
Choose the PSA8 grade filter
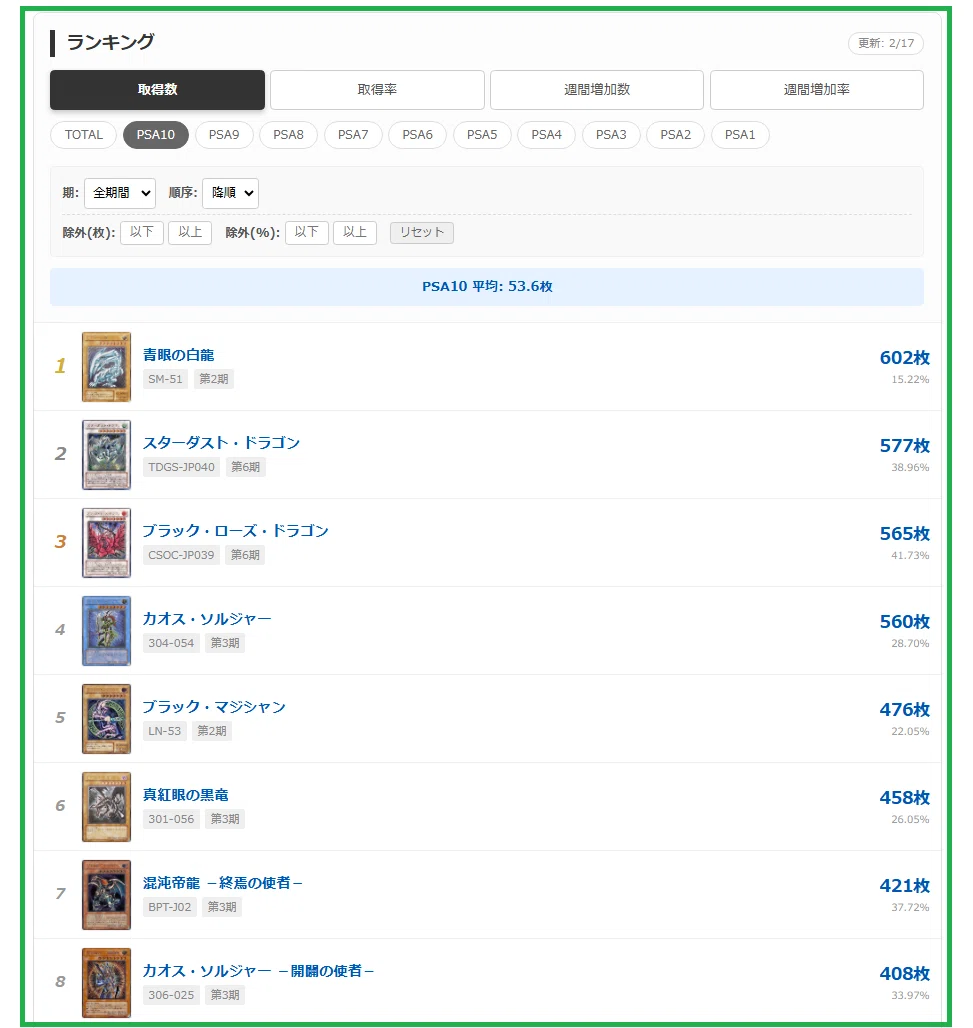288,135
